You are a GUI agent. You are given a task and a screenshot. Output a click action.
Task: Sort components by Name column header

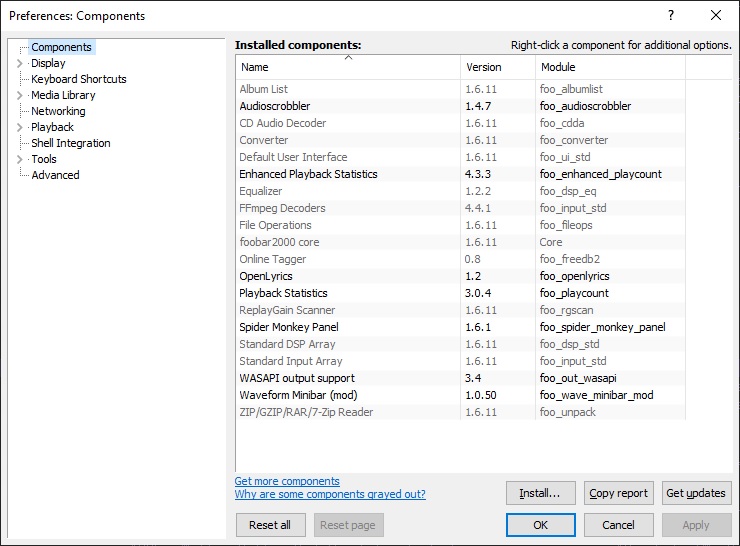click(347, 67)
